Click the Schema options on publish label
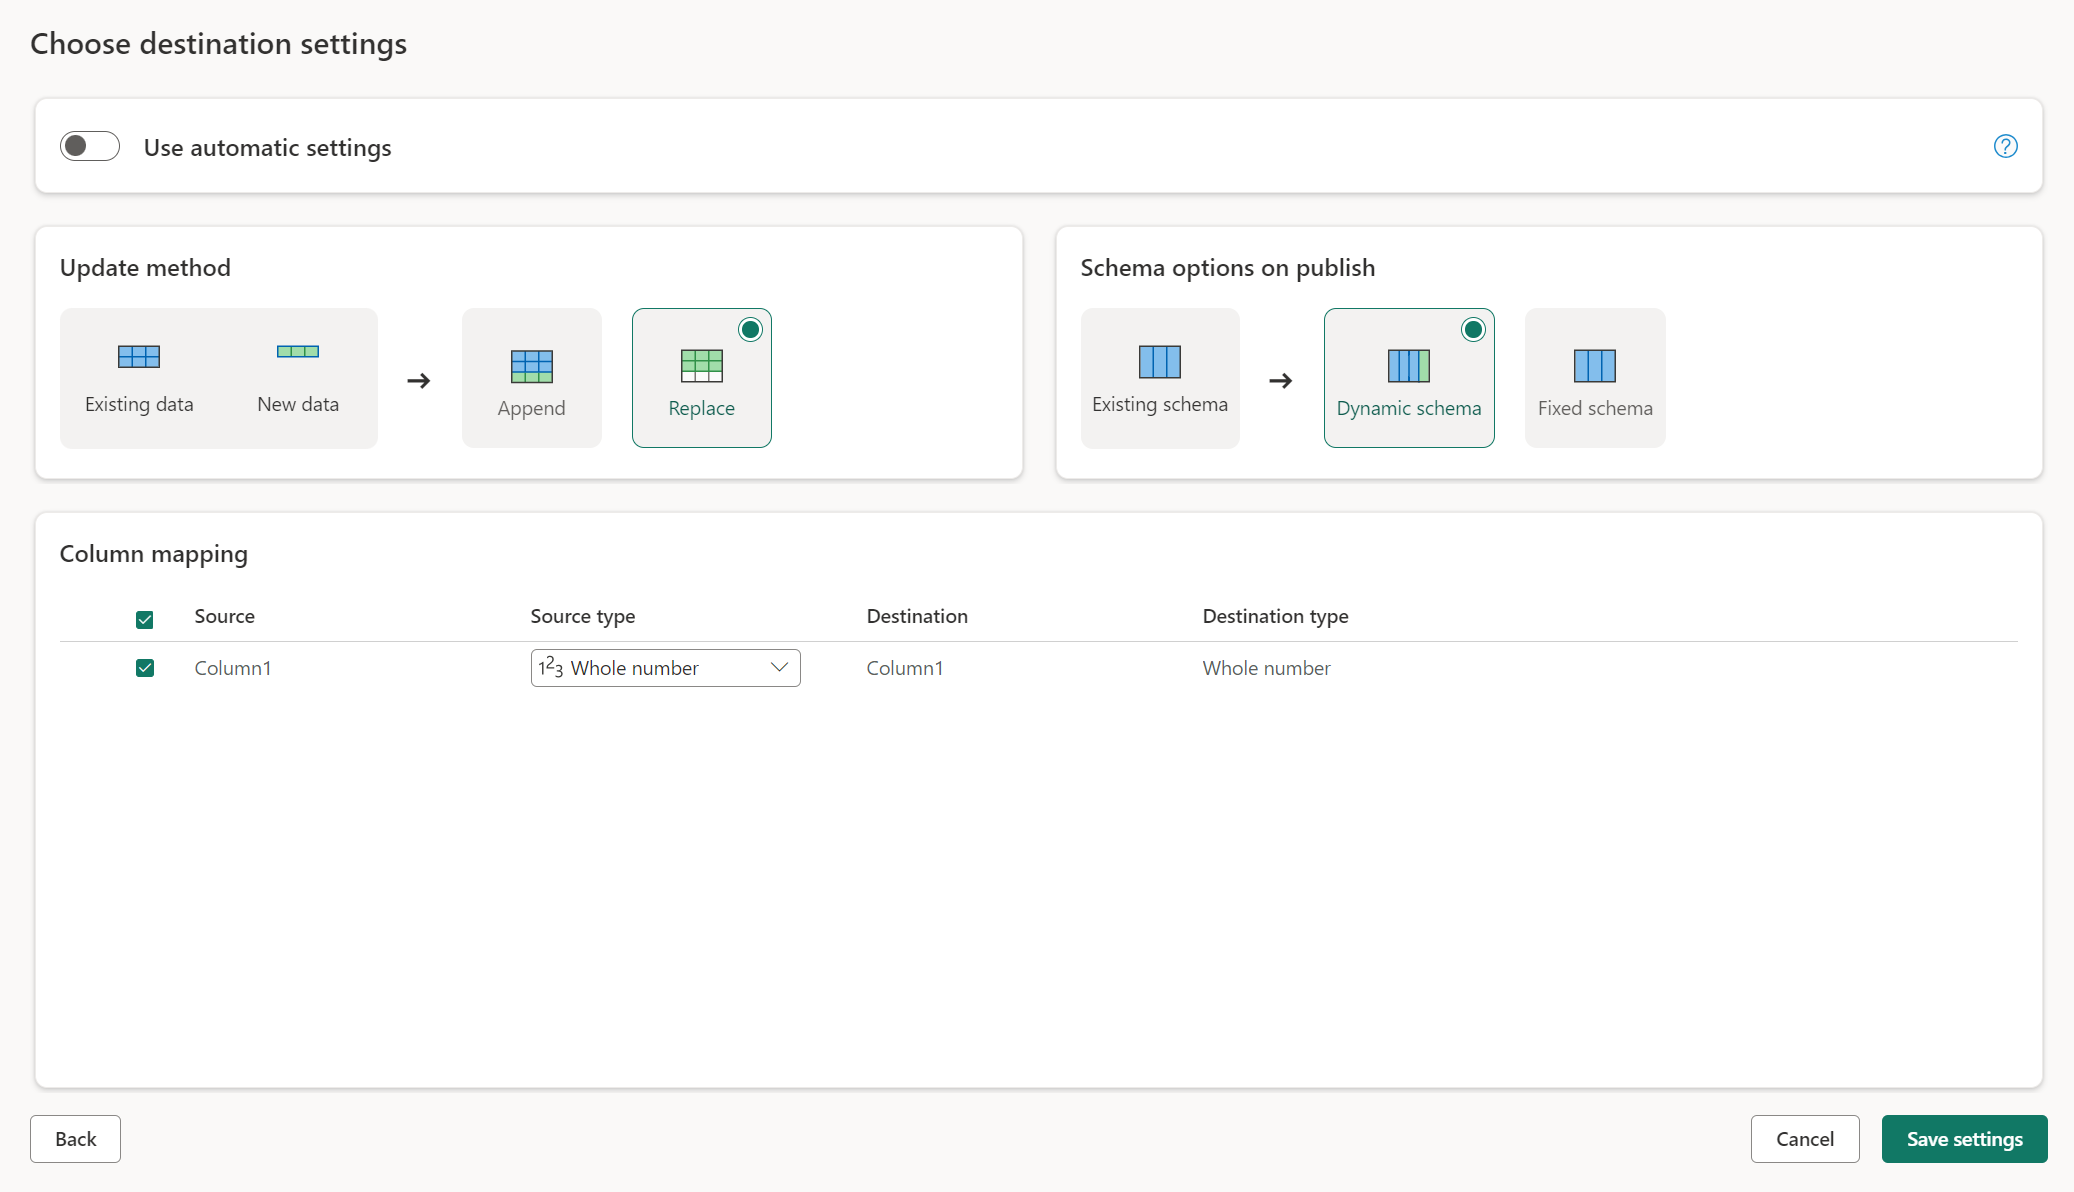Screen dimensions: 2074x1192 1228,266
